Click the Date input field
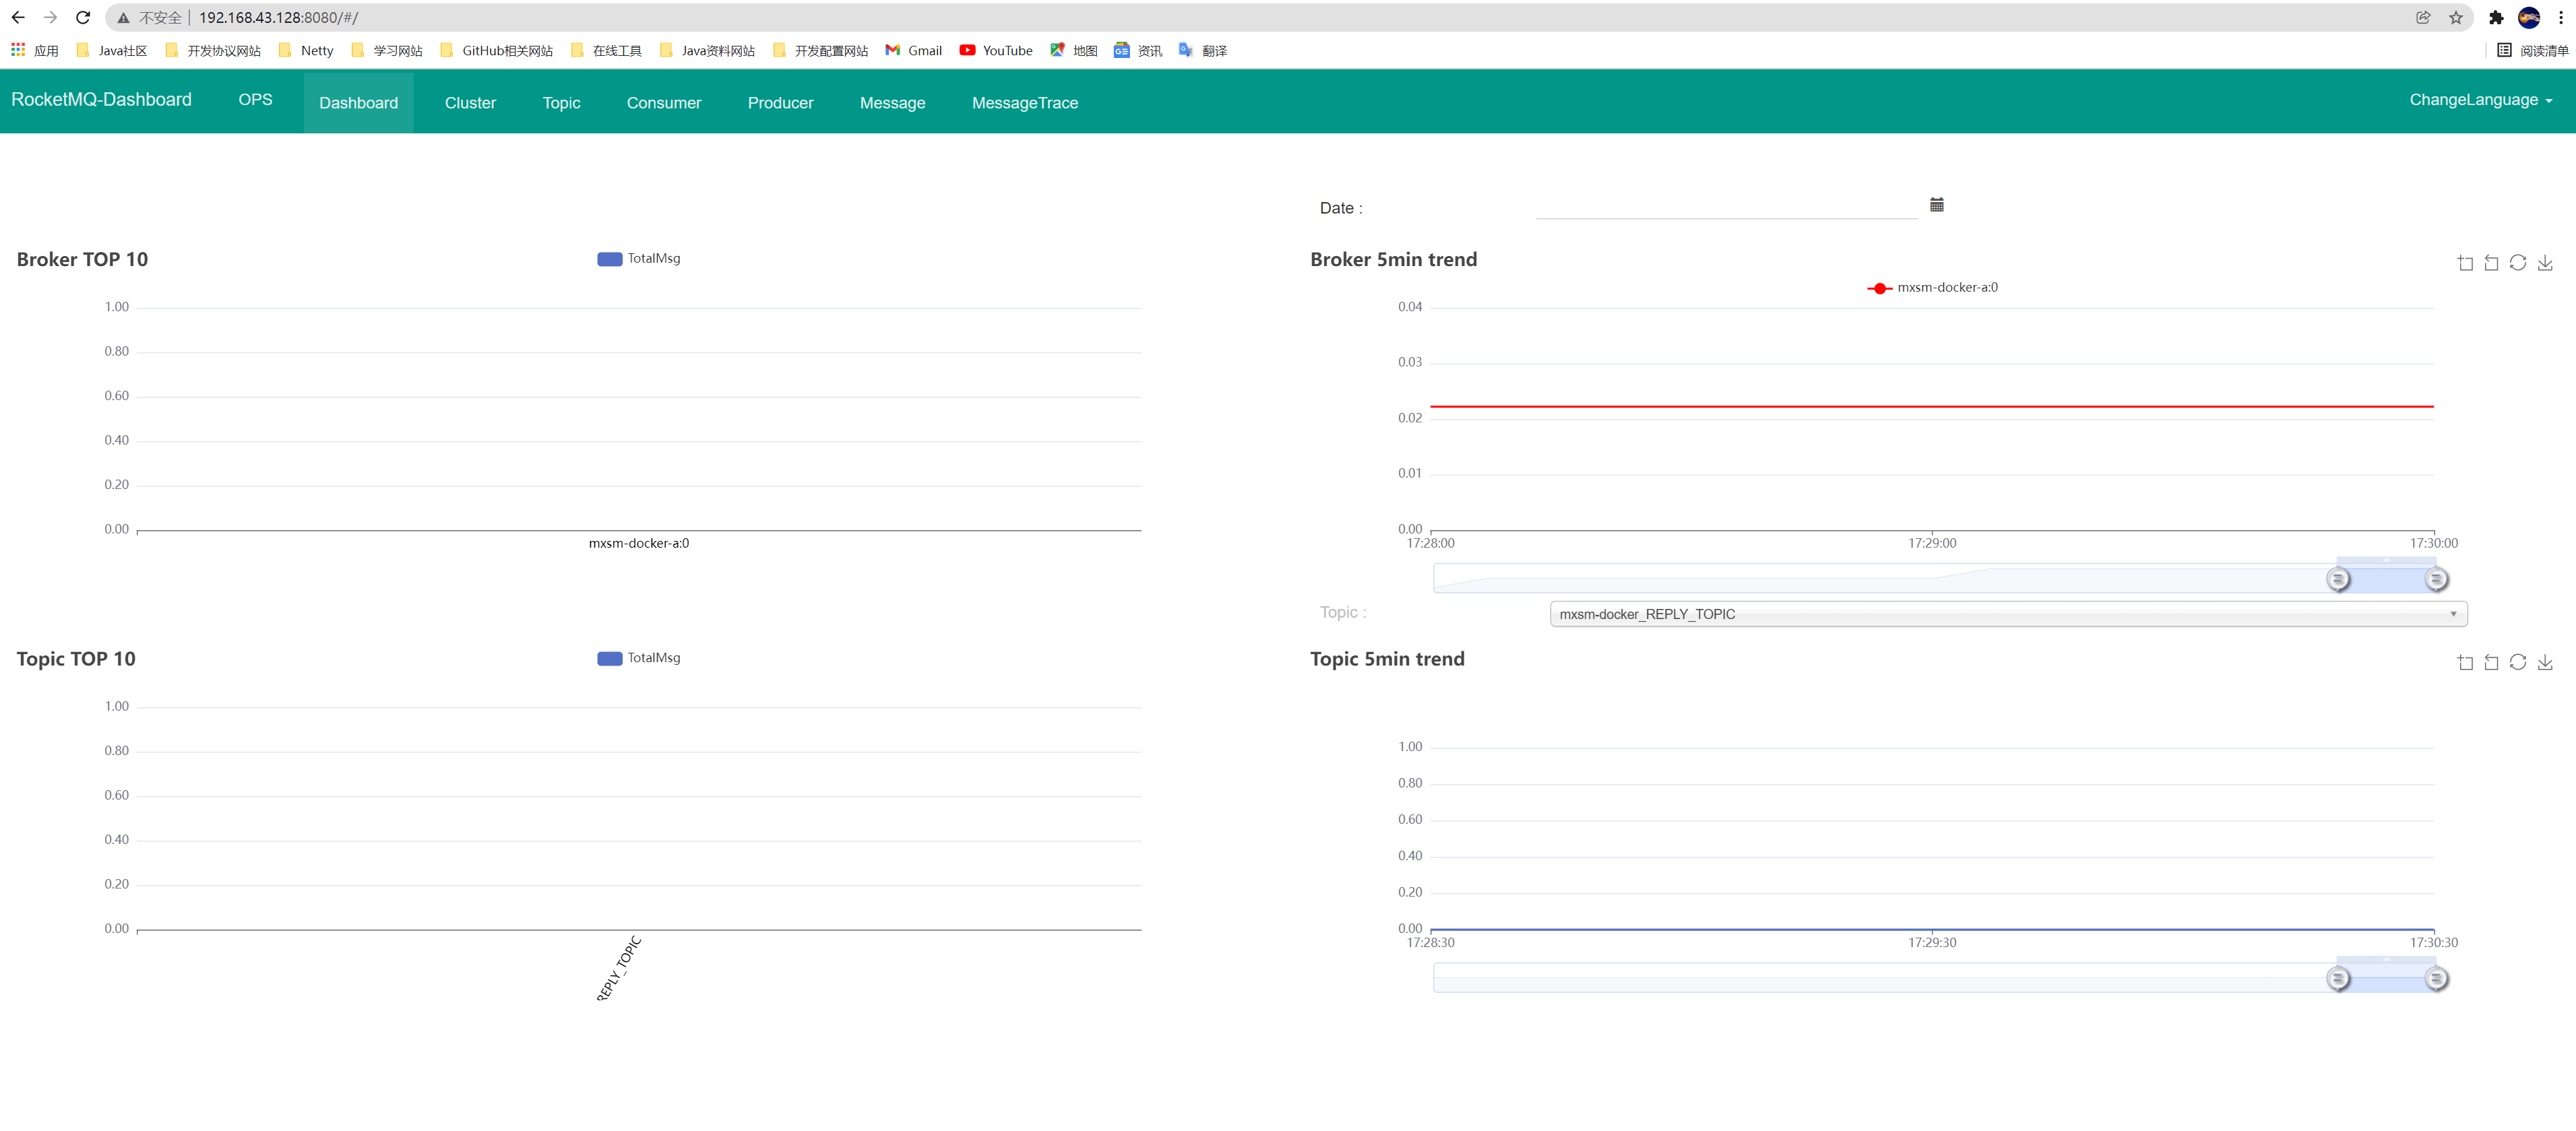The height and width of the screenshot is (1131, 2576). coord(1725,207)
